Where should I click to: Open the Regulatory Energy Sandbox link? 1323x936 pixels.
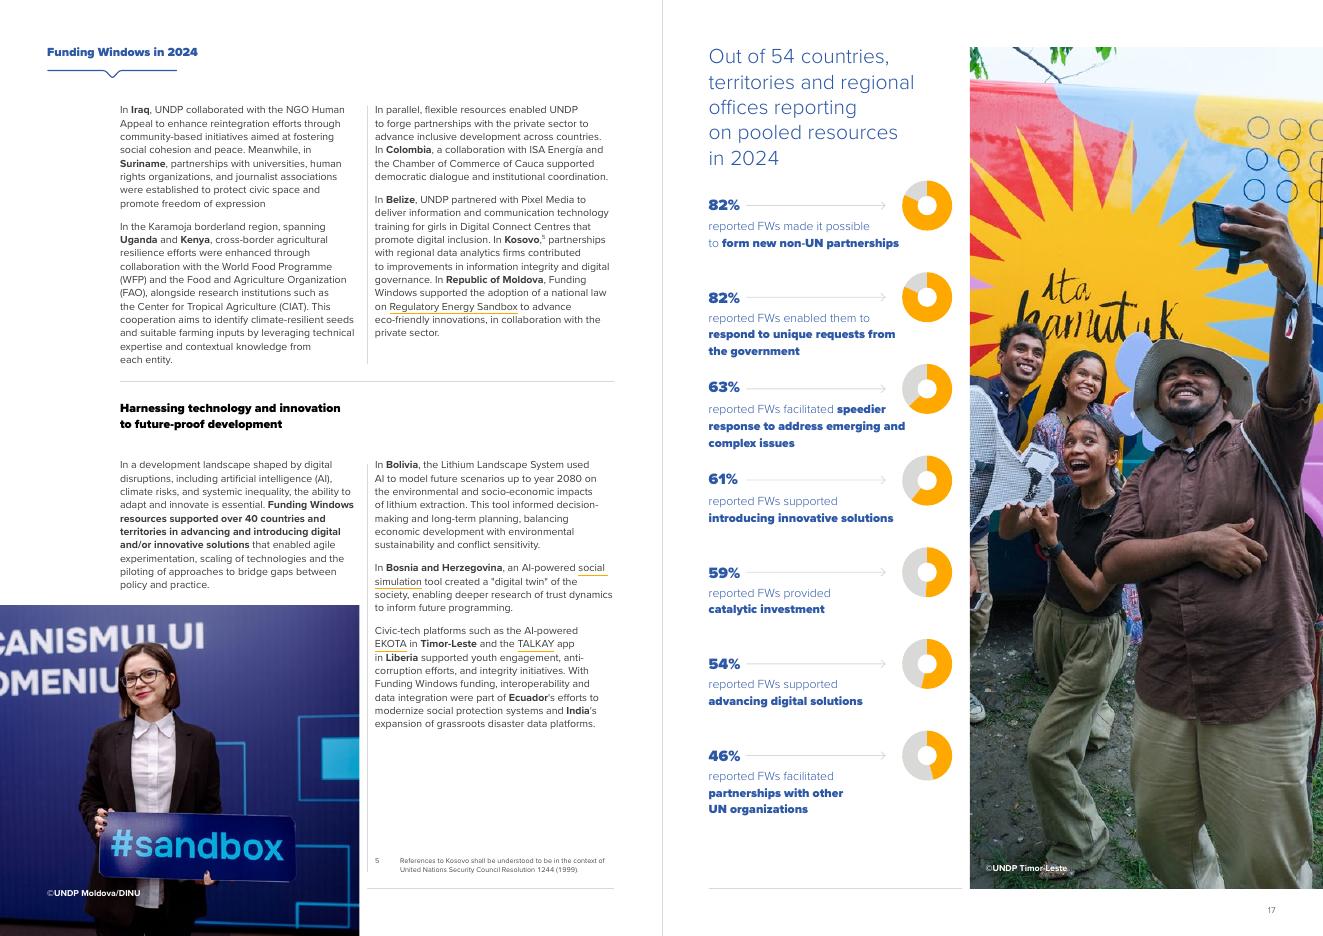tap(453, 307)
